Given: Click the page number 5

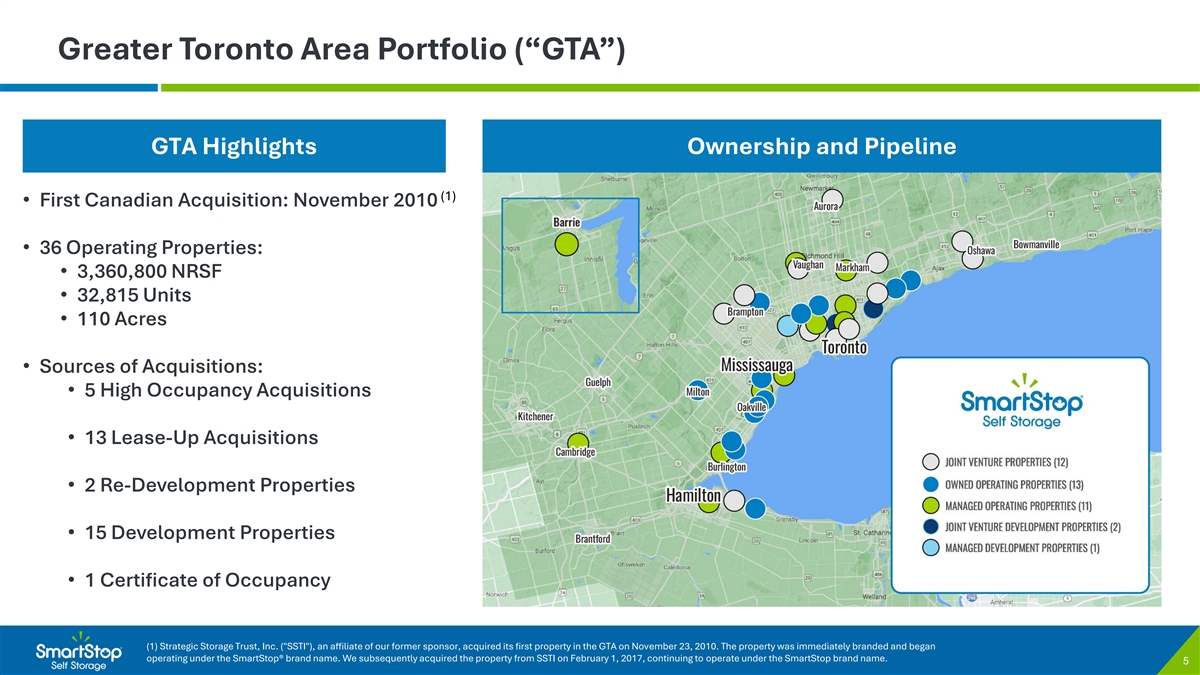Looking at the screenshot, I should [1184, 660].
